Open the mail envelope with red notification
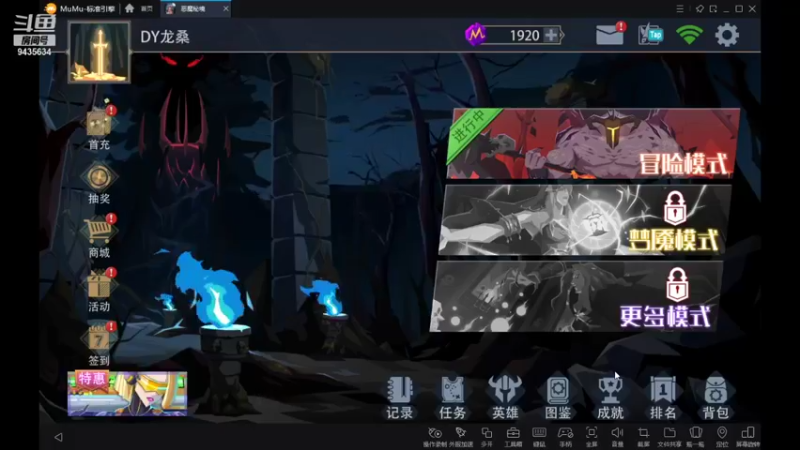800x450 pixels. coord(611,35)
